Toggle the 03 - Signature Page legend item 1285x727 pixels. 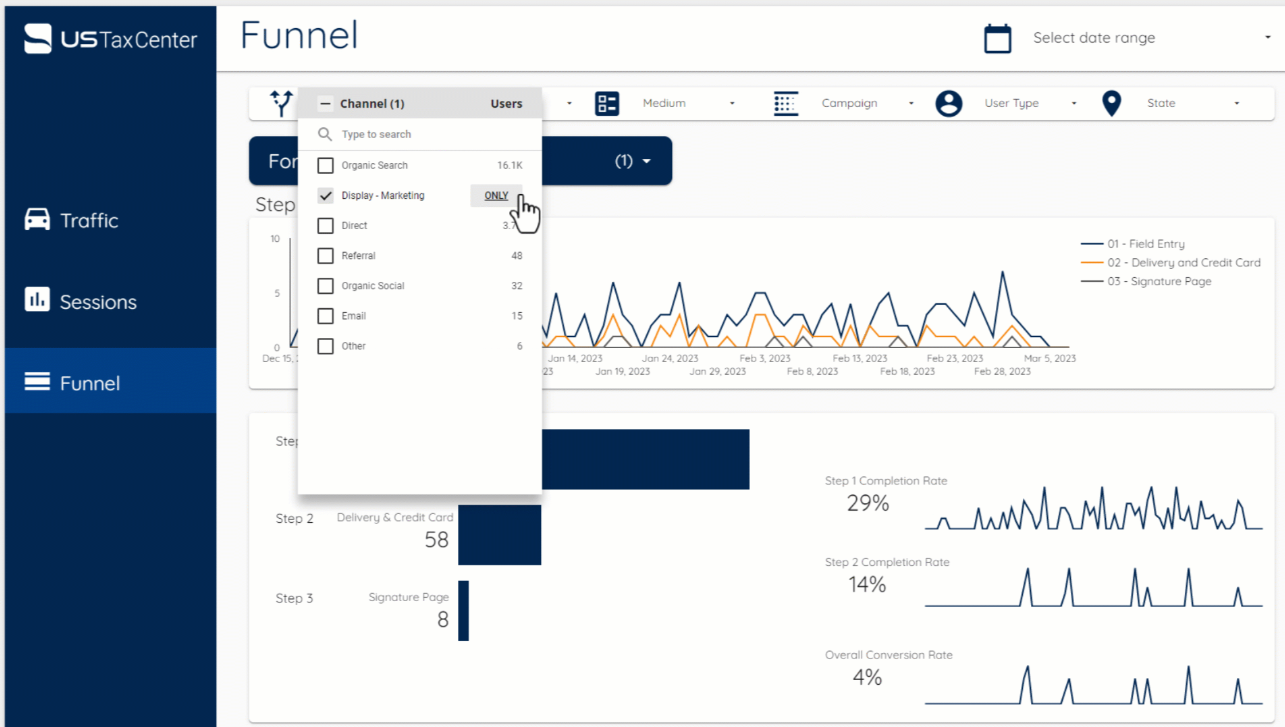(1146, 281)
